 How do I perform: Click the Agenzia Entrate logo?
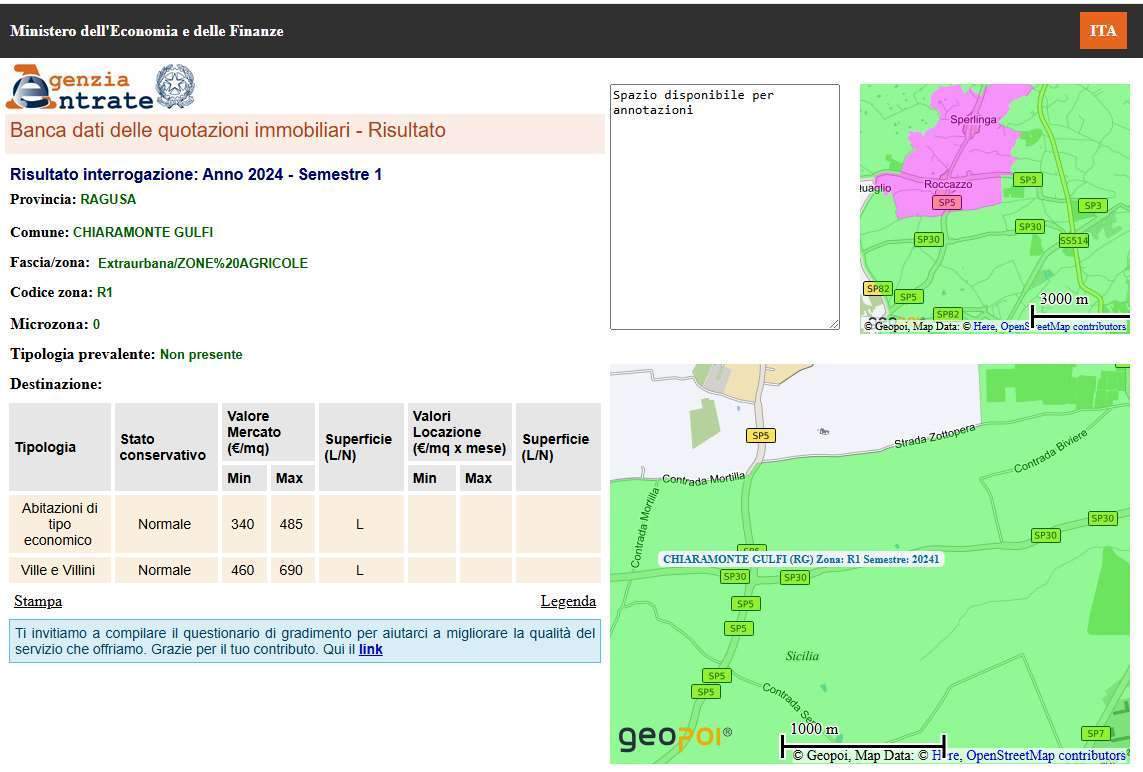(80, 88)
